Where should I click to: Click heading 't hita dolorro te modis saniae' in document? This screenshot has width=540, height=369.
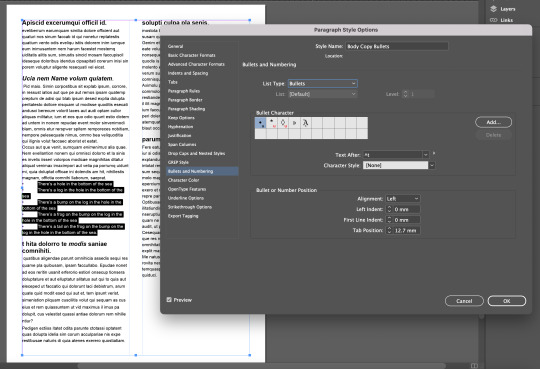[65, 244]
